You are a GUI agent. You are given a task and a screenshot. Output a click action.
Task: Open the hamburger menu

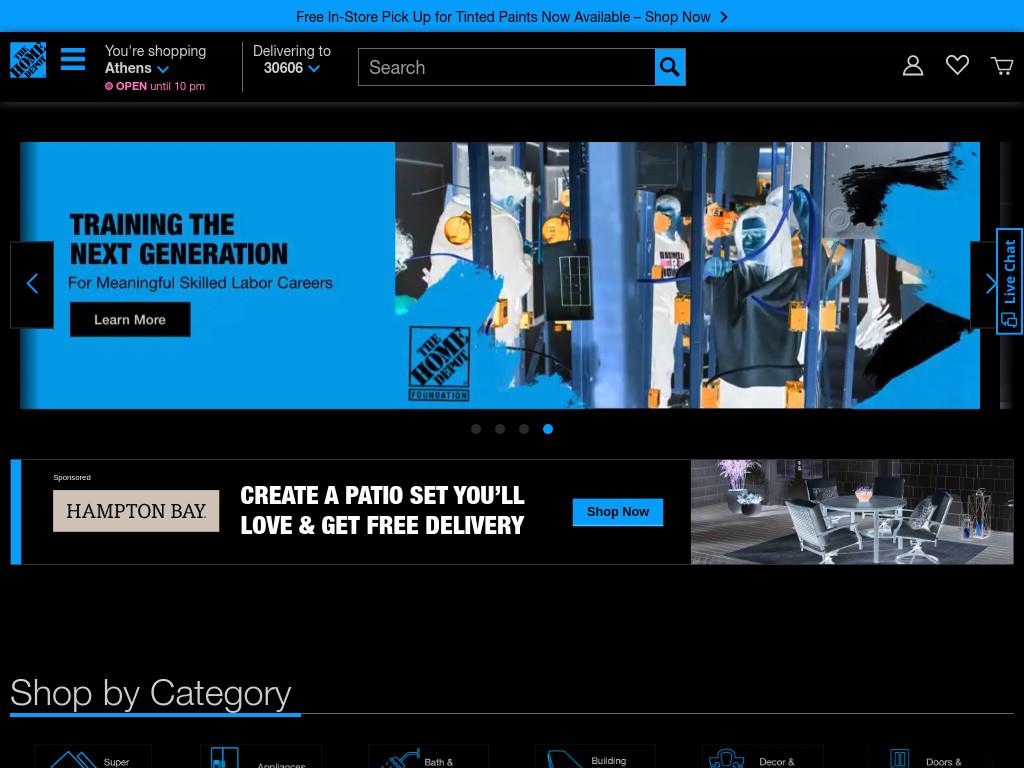pyautogui.click(x=73, y=59)
